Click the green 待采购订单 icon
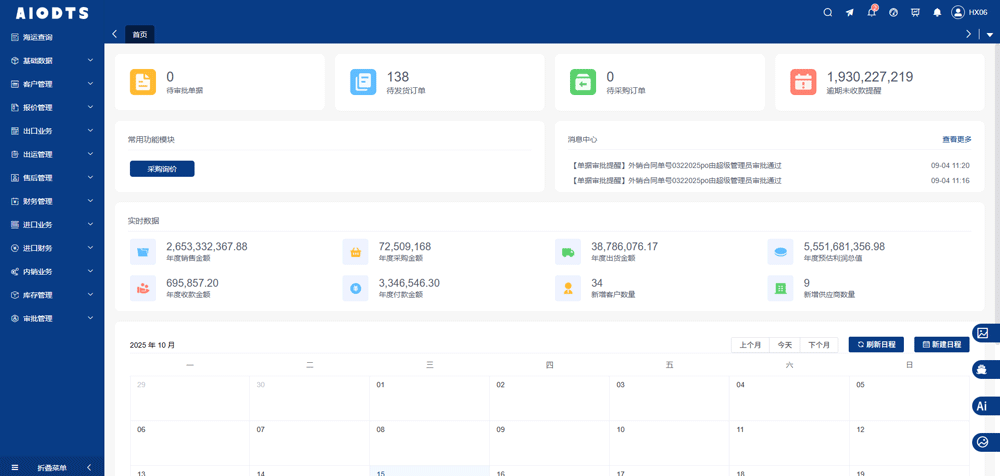 tap(583, 82)
